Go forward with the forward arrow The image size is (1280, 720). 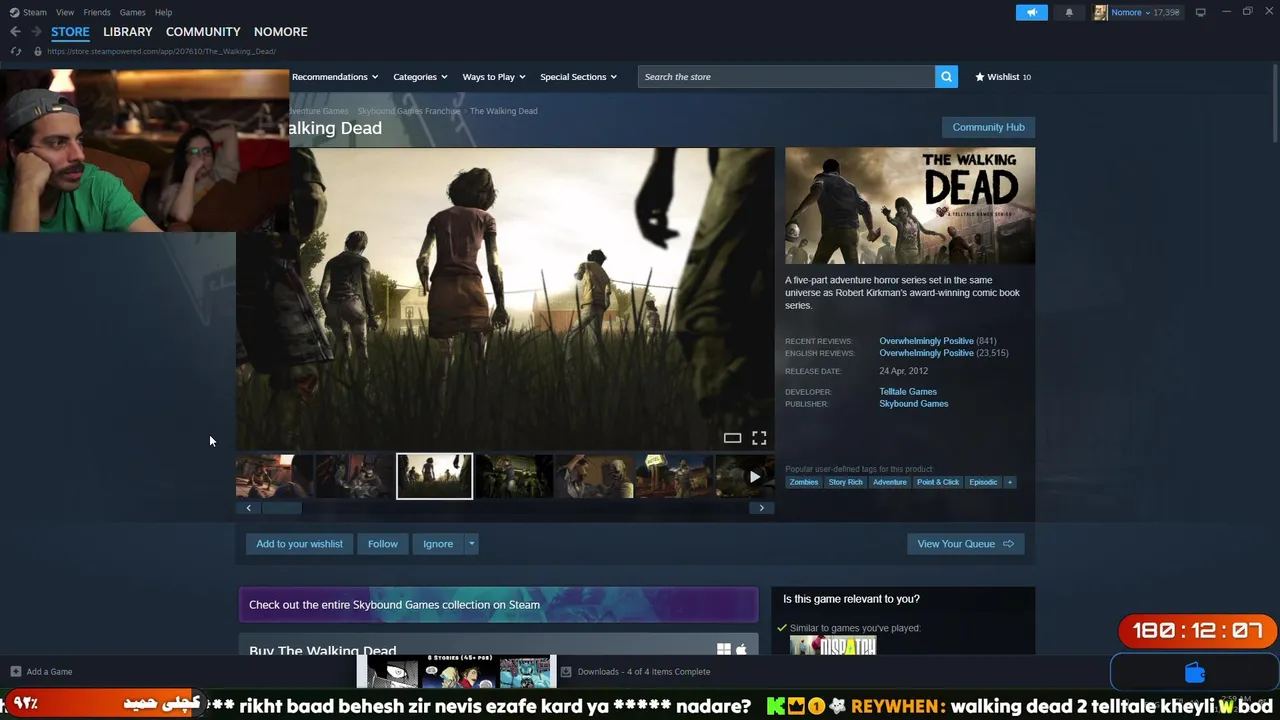36,32
